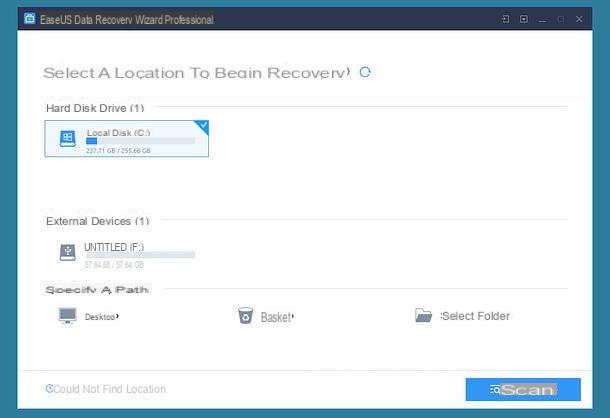Start the scan with the Scan button

coord(523,390)
